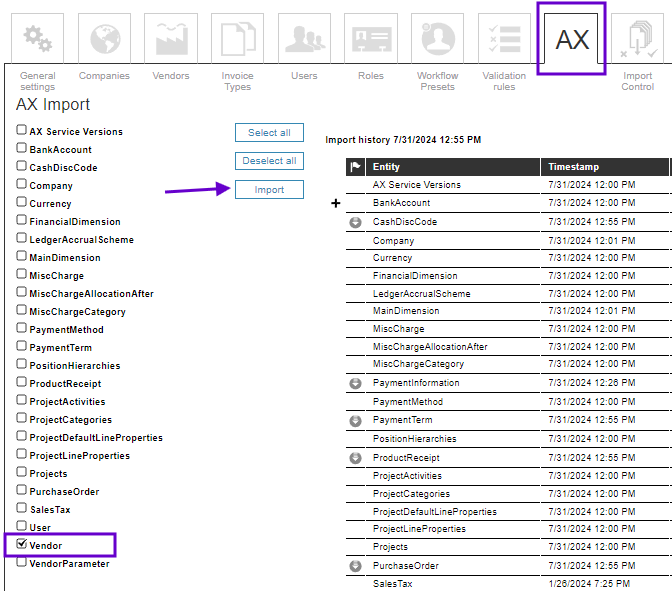Check the Projects checkbox
The width and height of the screenshot is (672, 591).
click(21, 471)
